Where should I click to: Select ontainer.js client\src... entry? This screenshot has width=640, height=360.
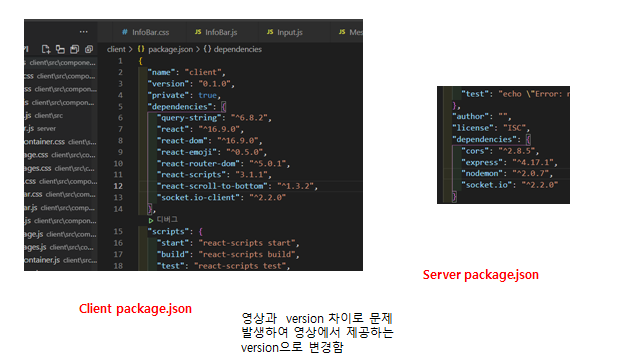click(61, 260)
